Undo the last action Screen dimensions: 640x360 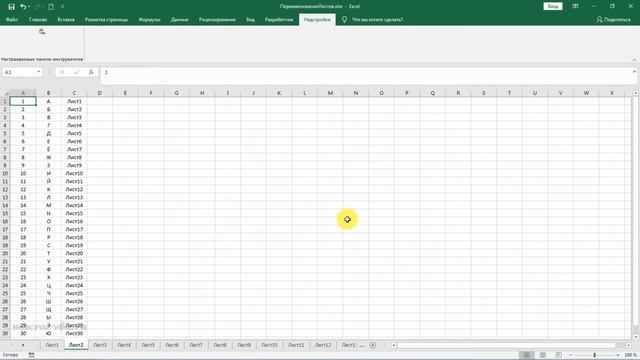point(23,7)
